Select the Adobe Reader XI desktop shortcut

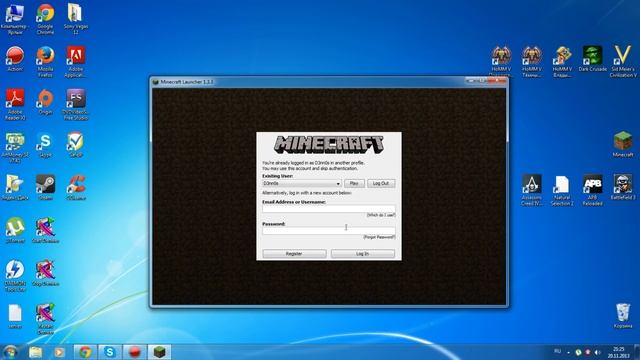[15, 104]
